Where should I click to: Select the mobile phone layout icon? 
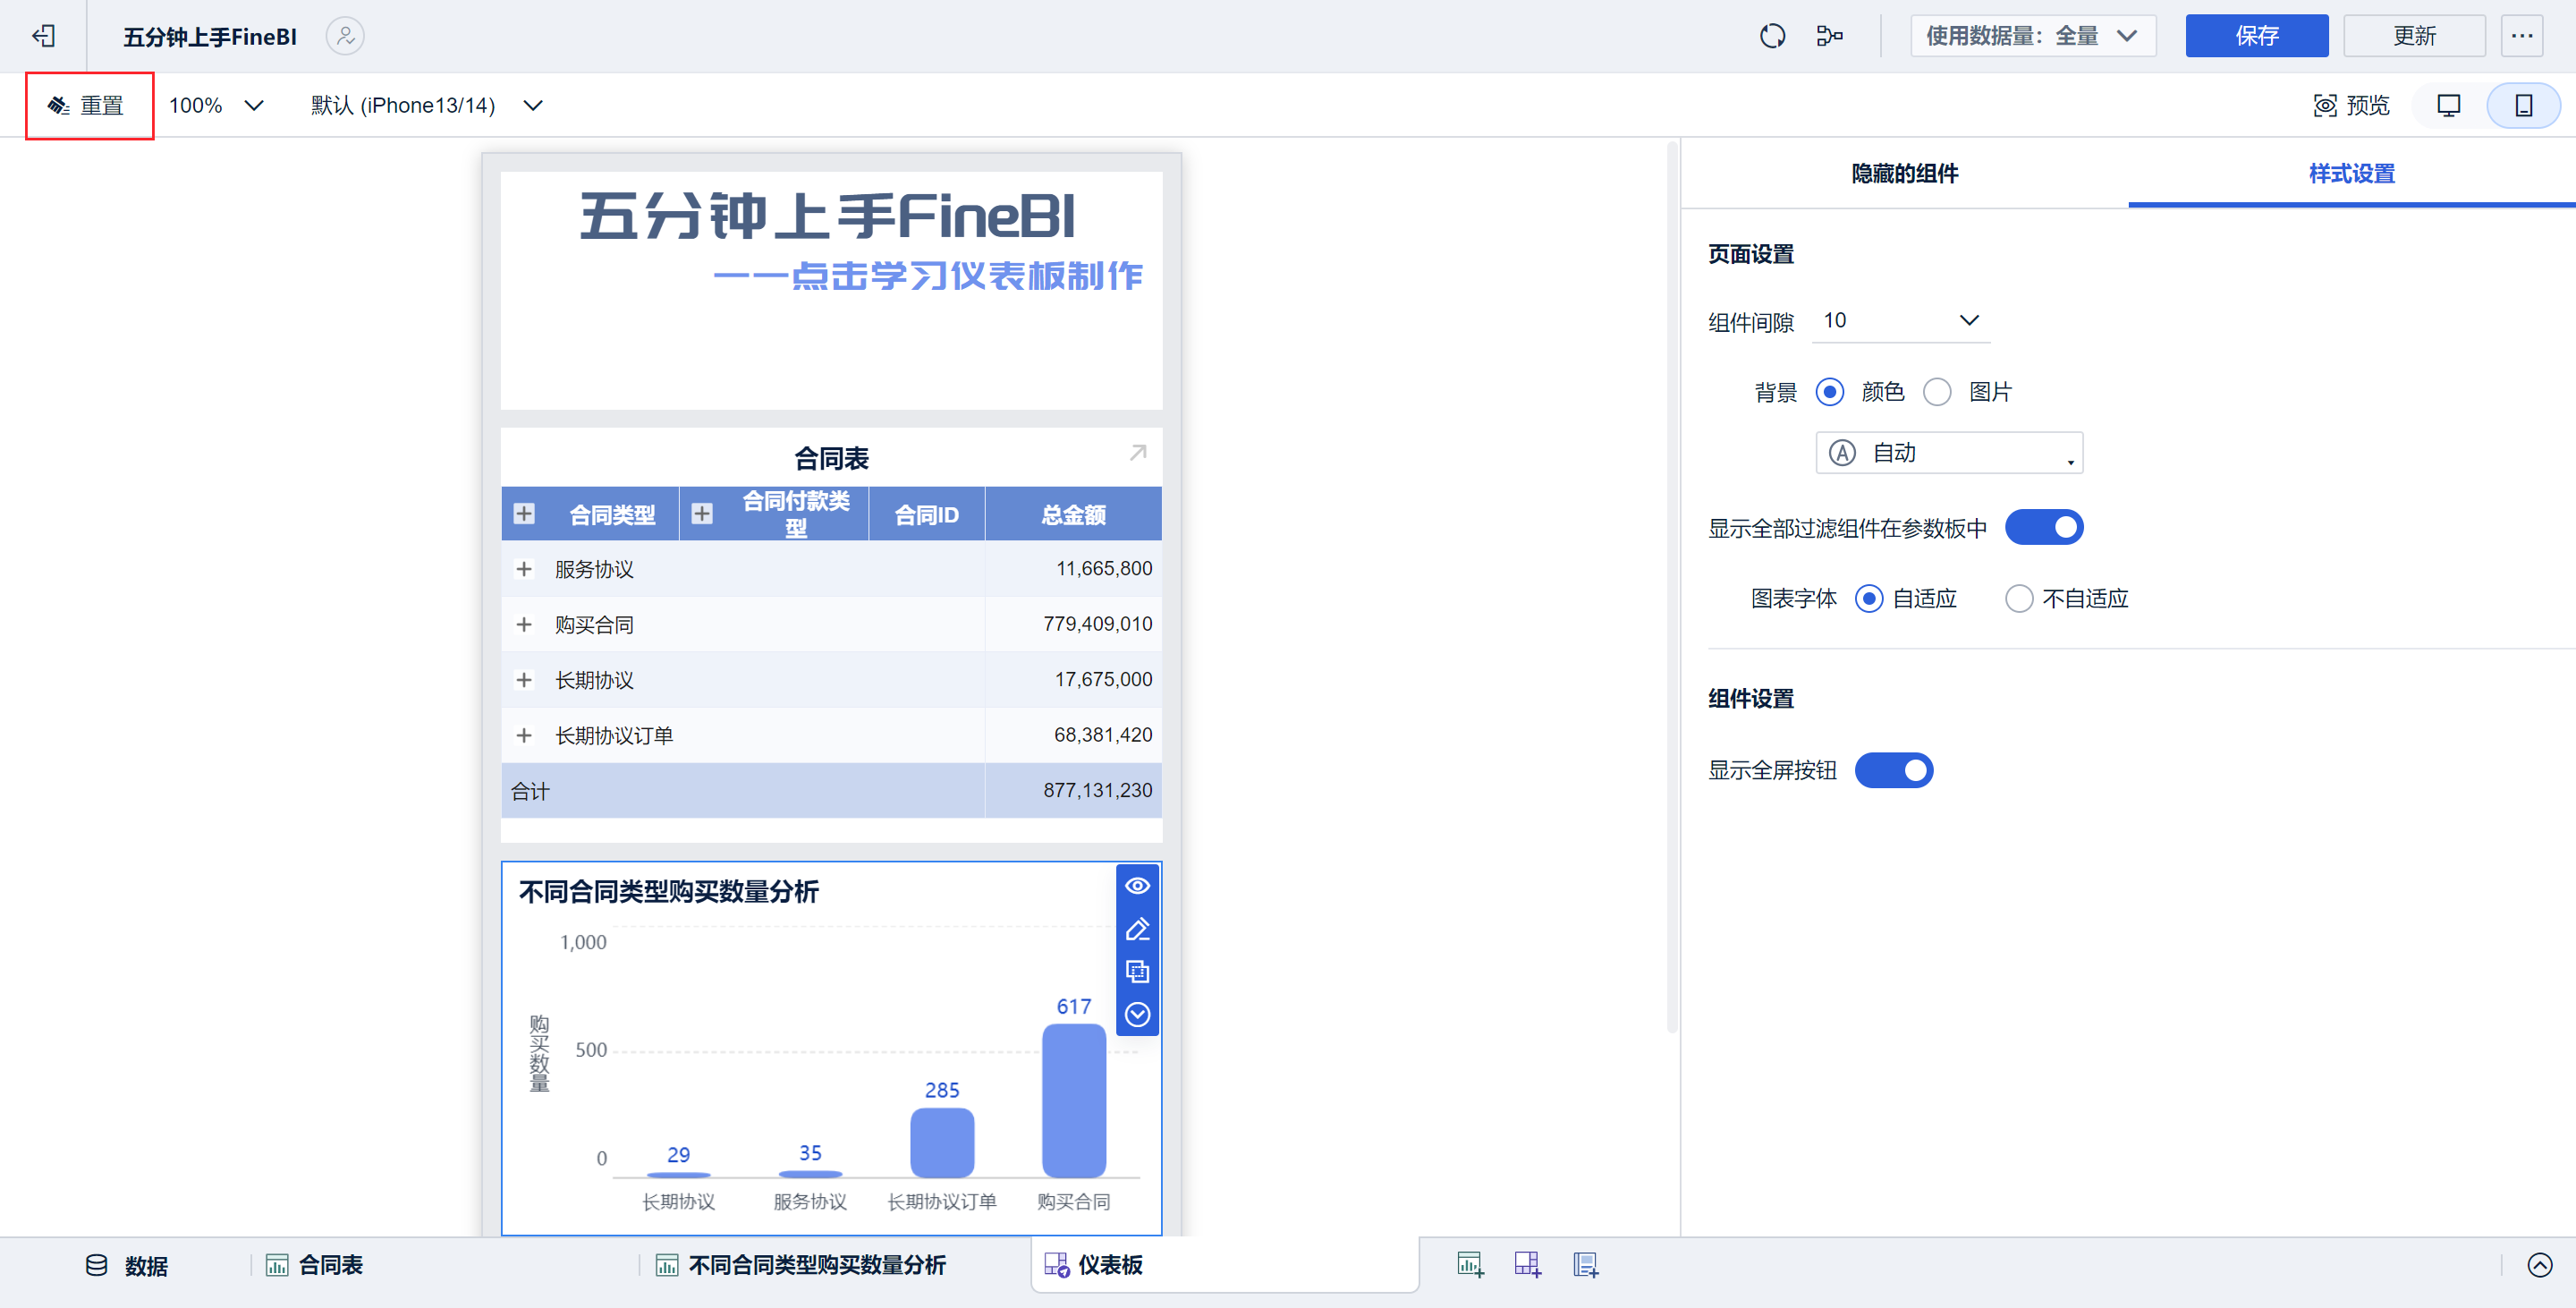click(2523, 105)
